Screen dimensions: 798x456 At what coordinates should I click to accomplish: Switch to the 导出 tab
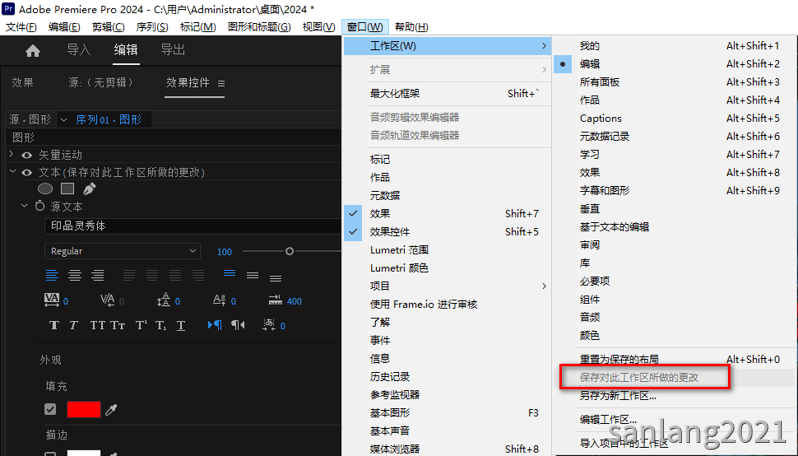tap(173, 50)
